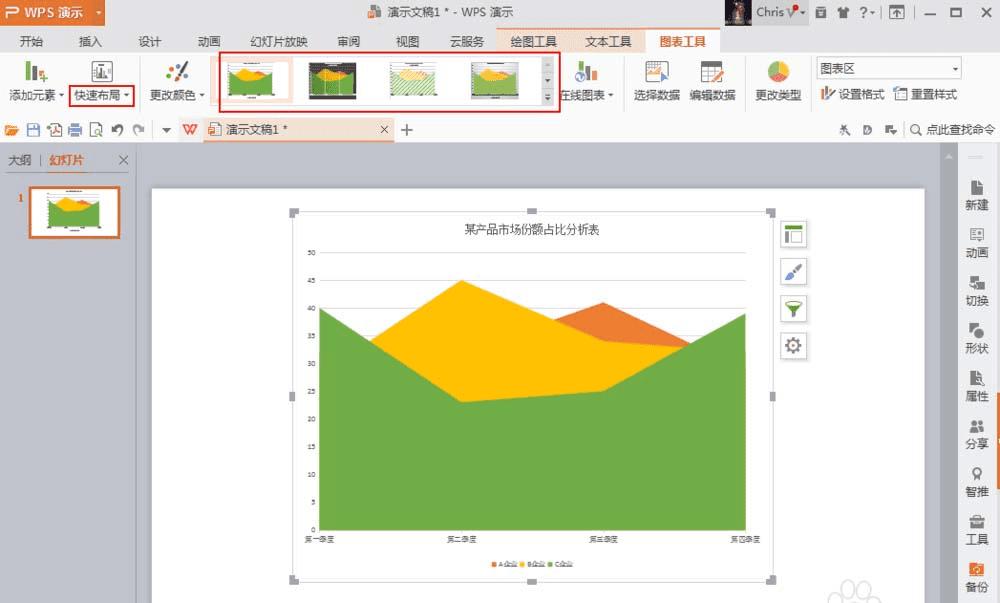Image resolution: width=1000 pixels, height=603 pixels.
Task: Apply the dark background chart style
Action: (332, 80)
